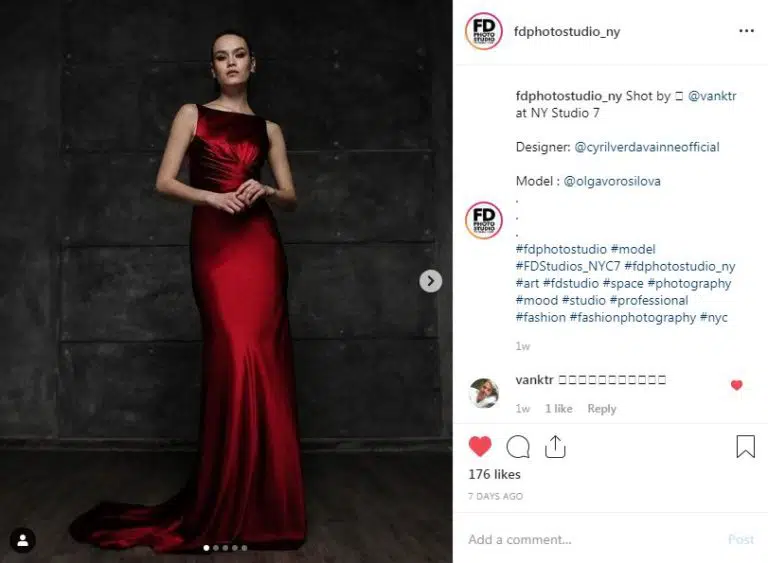The width and height of the screenshot is (768, 563).
Task: Open comments via speech bubble icon
Action: pos(518,447)
